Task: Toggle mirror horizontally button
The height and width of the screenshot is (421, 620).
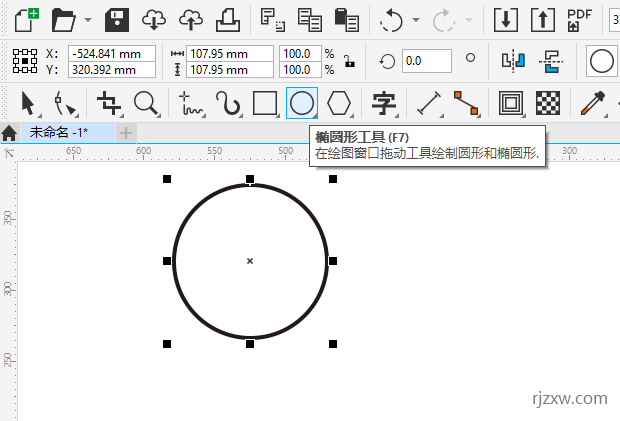Action: [513, 61]
